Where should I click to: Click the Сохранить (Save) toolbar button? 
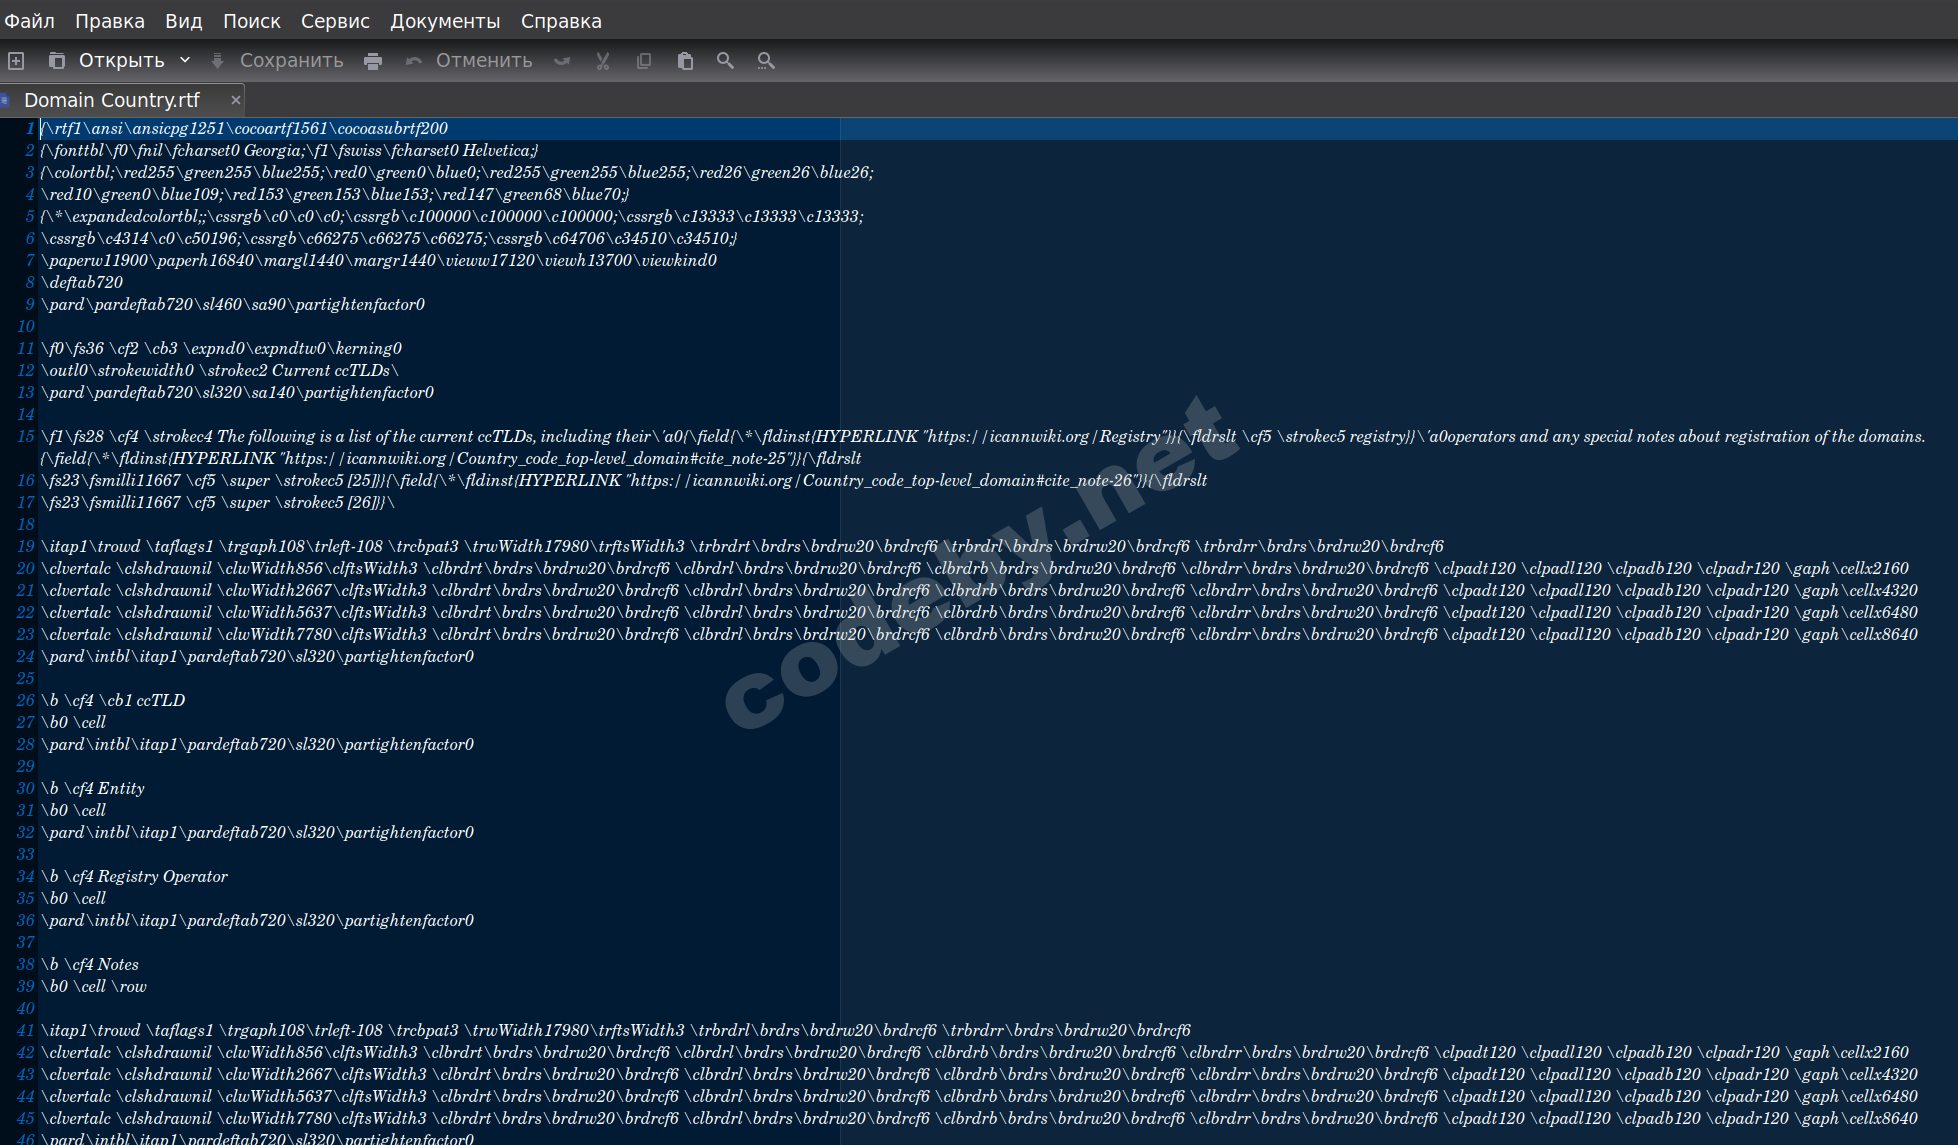[x=278, y=61]
